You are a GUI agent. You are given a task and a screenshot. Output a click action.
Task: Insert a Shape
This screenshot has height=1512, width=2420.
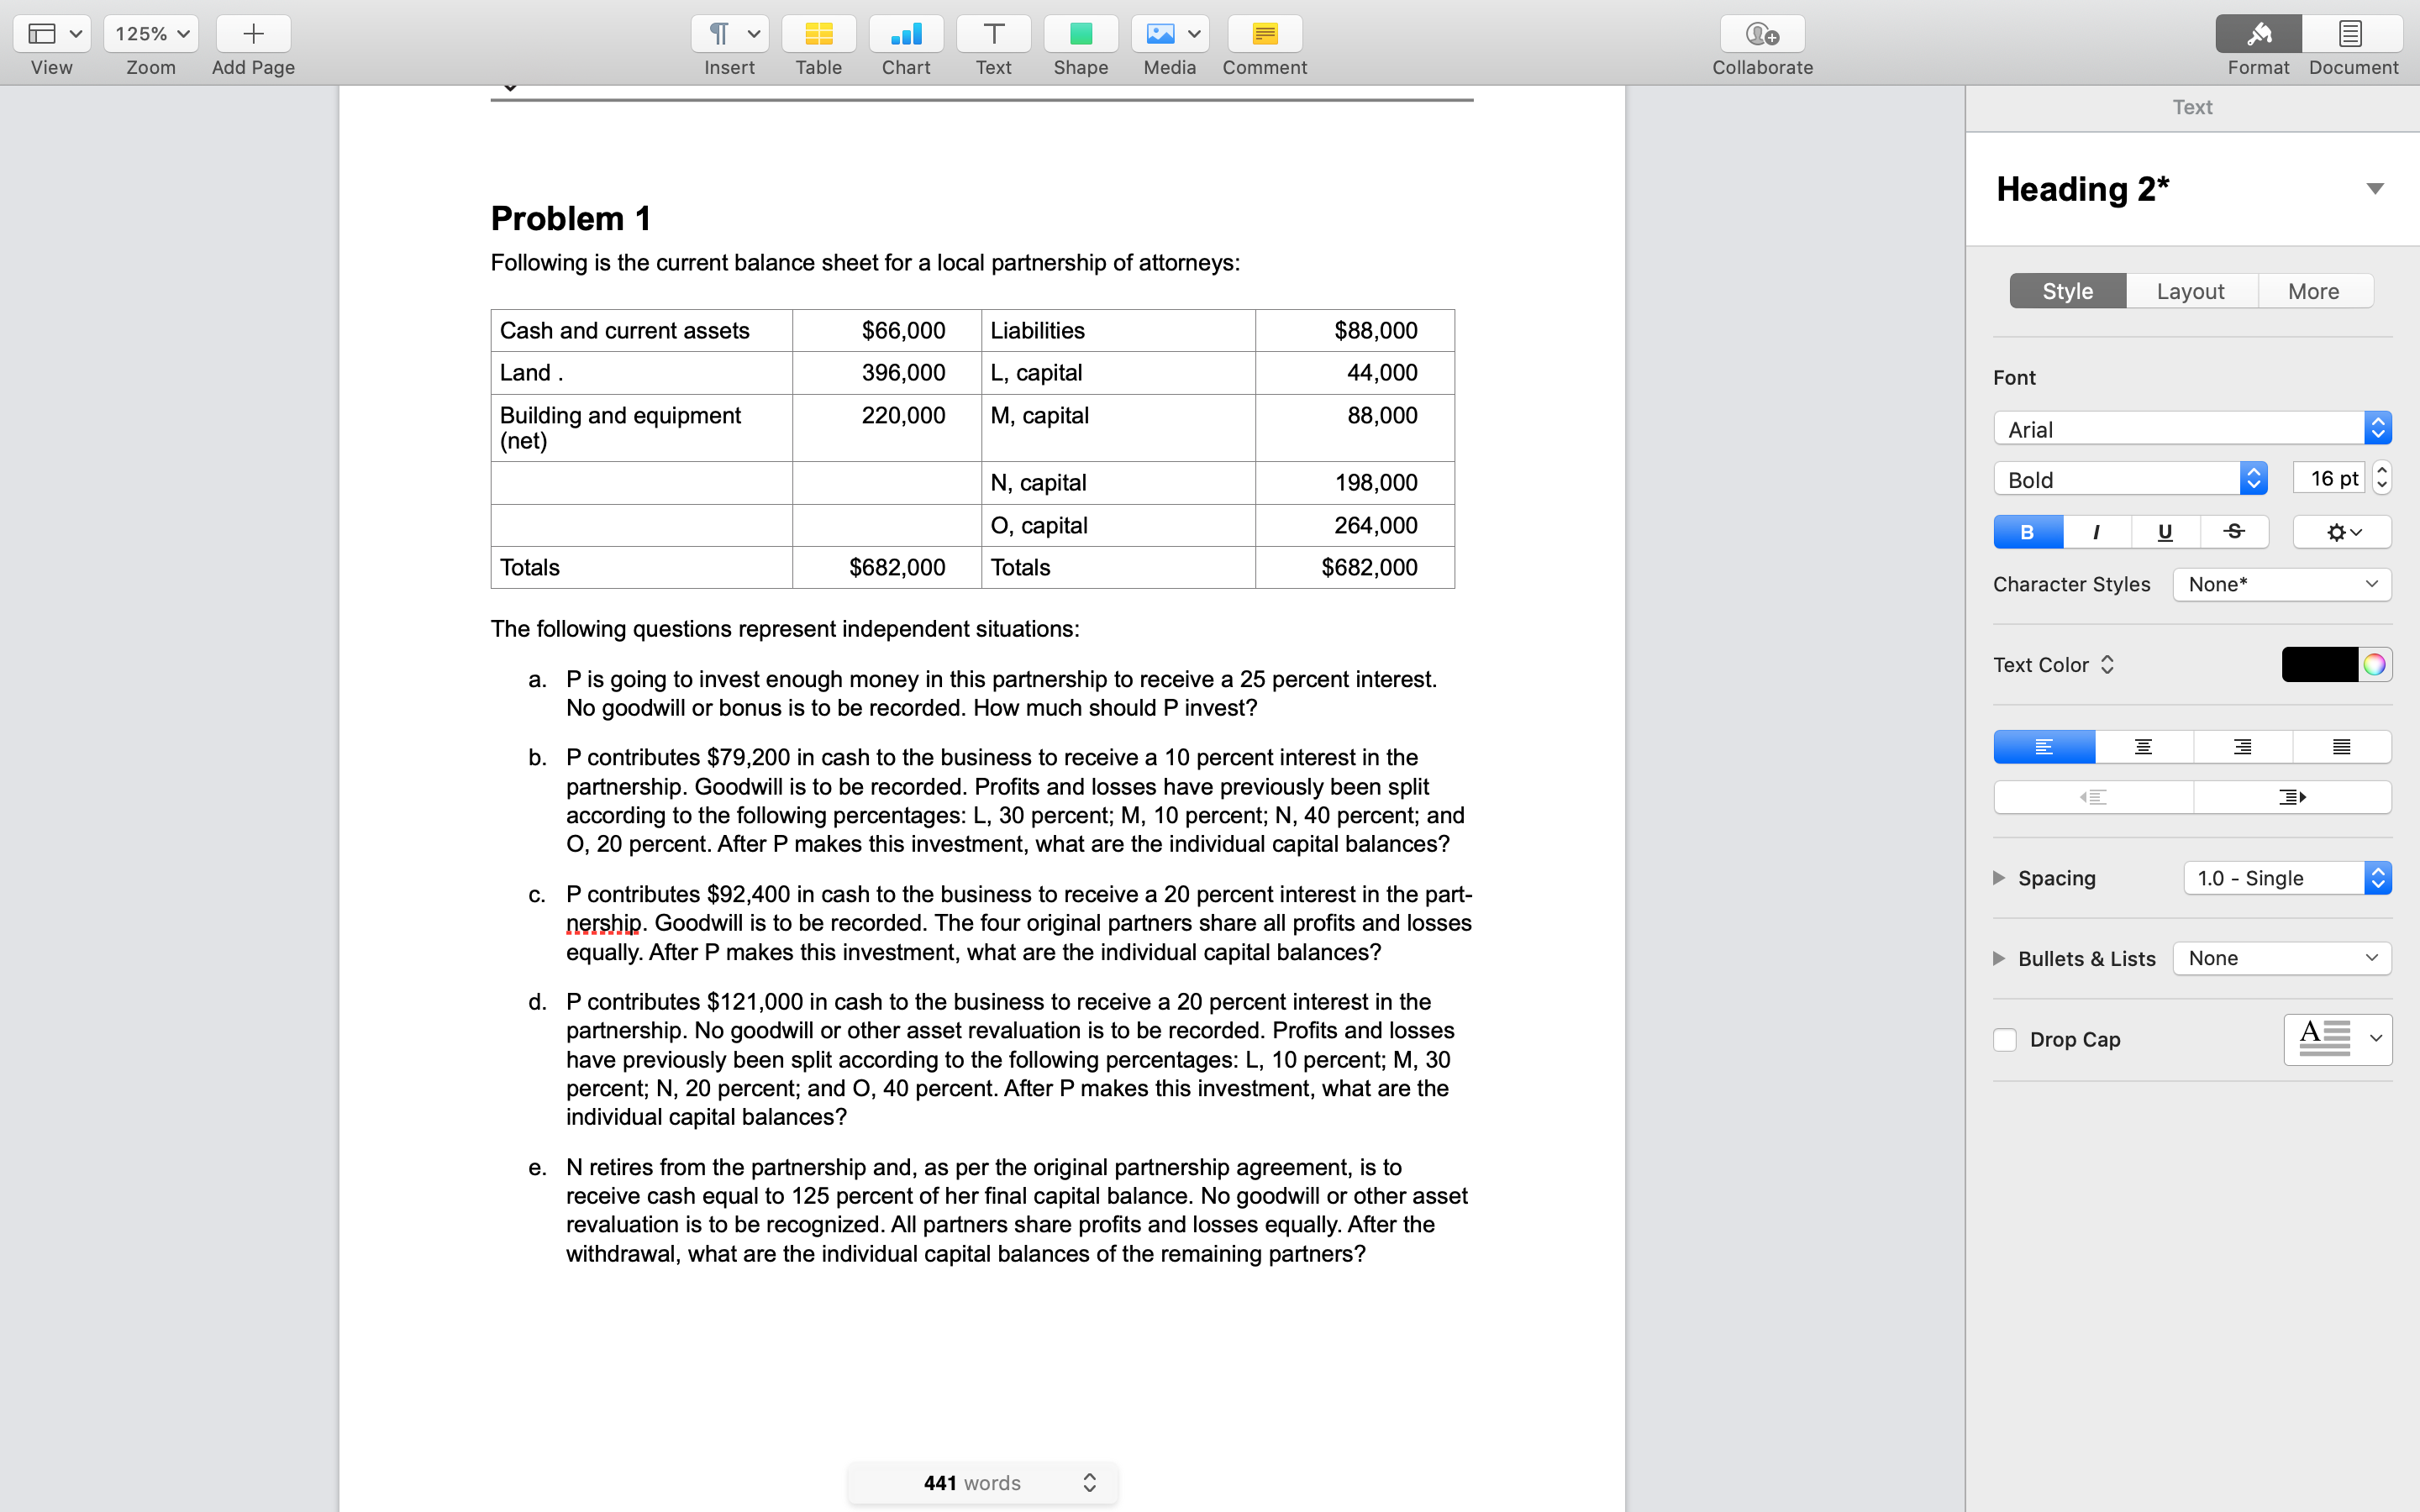[x=1080, y=33]
